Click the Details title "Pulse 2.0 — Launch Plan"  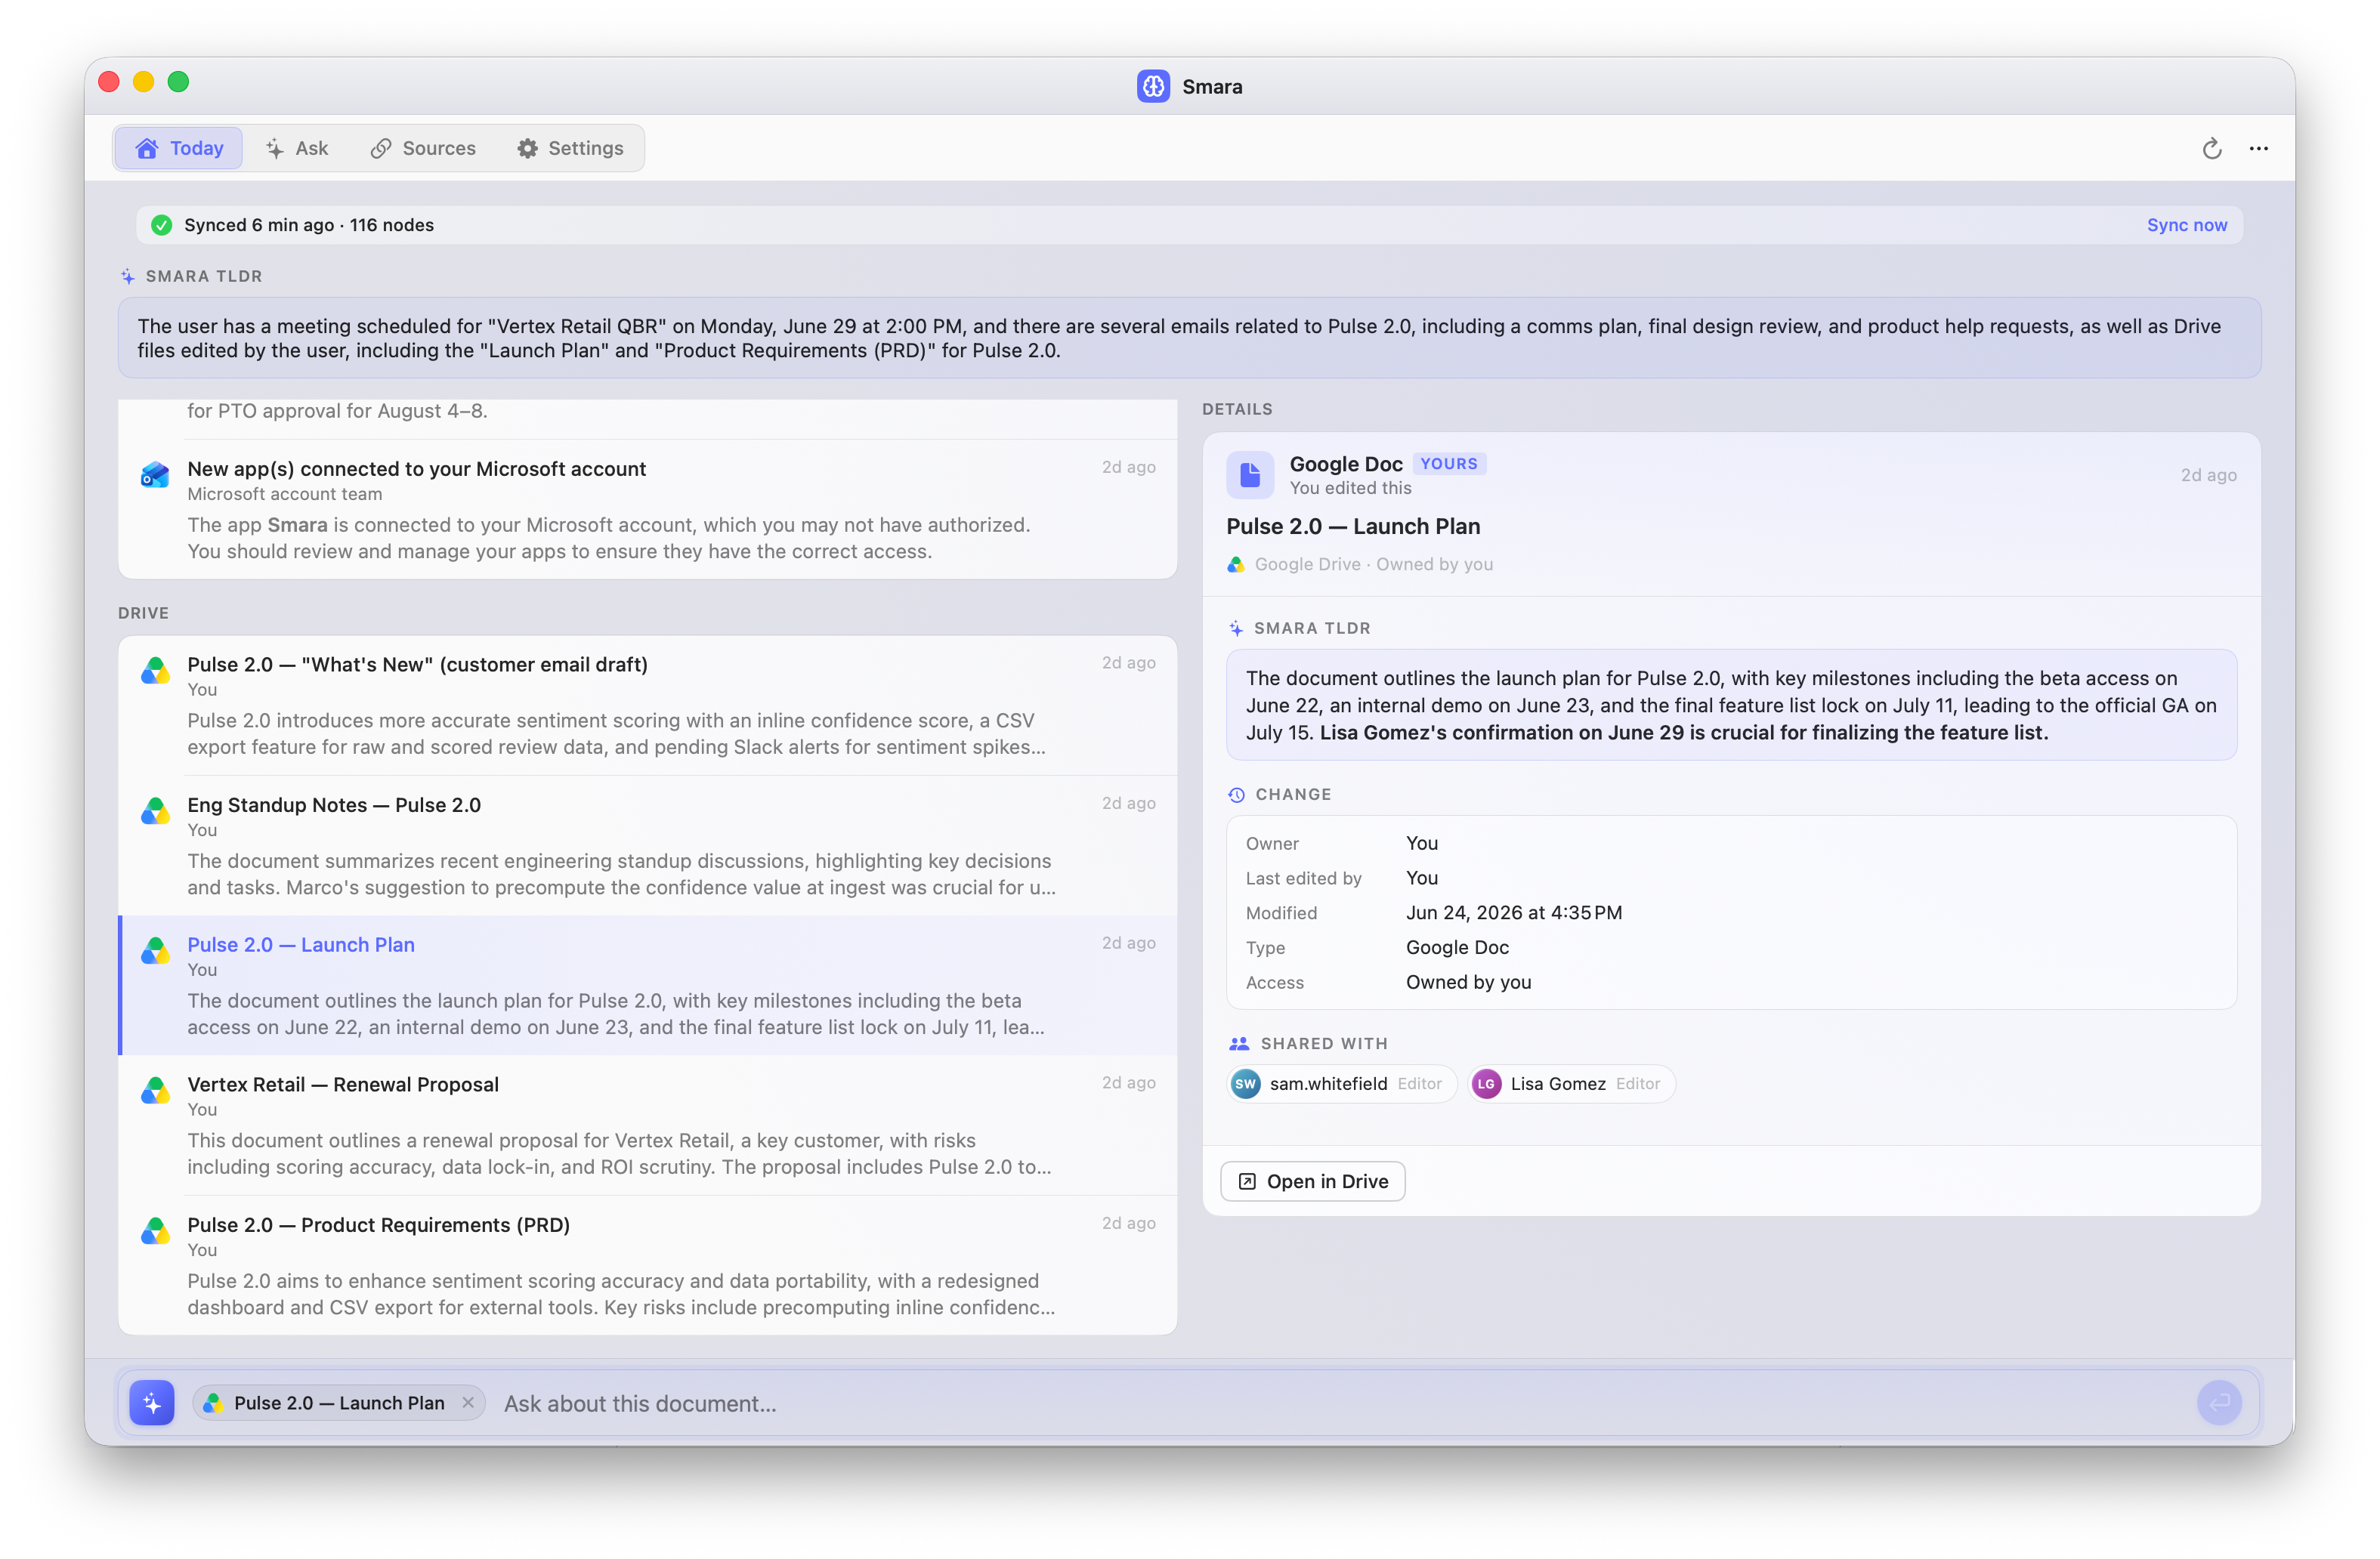[1353, 527]
